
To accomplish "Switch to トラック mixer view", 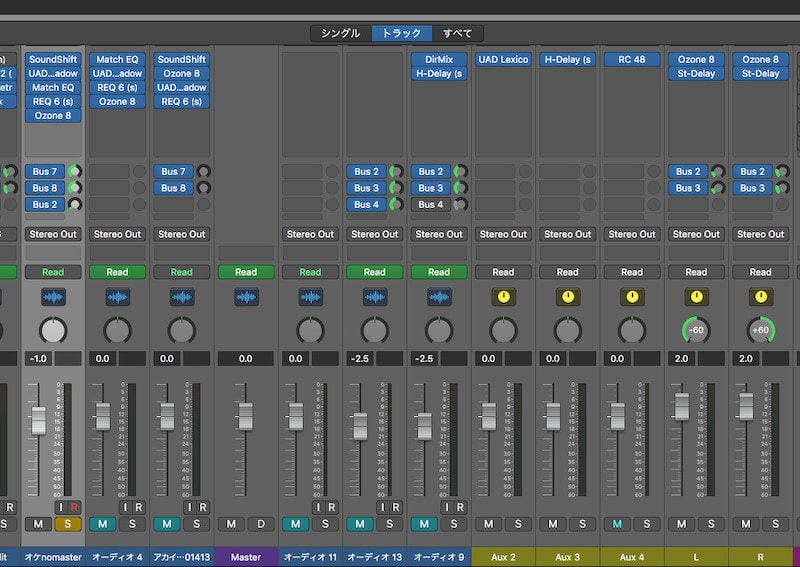I will click(x=402, y=34).
